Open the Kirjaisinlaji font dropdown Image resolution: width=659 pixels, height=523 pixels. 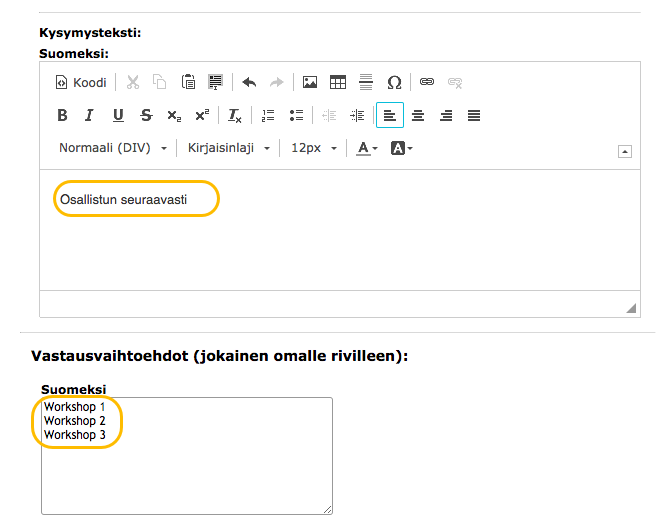click(229, 148)
